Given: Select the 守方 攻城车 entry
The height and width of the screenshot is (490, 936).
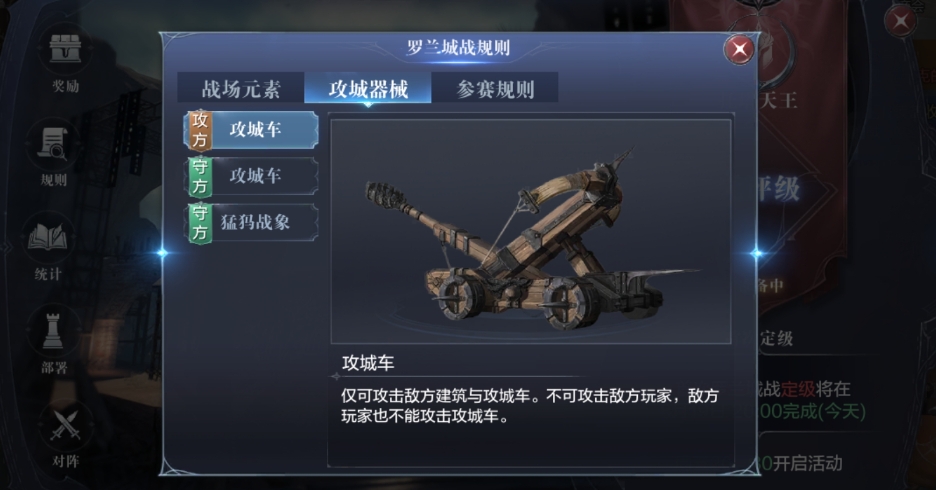Looking at the screenshot, I should [251, 176].
